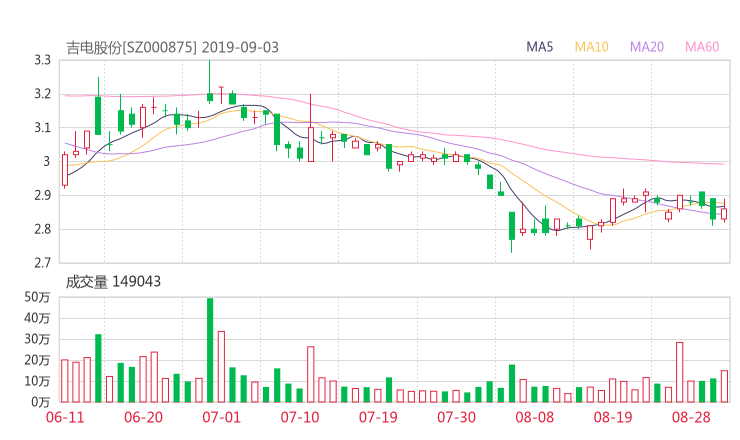This screenshot has height=440, width=740.
Task: Click the last red volume bar on the right
Action: 724,386
